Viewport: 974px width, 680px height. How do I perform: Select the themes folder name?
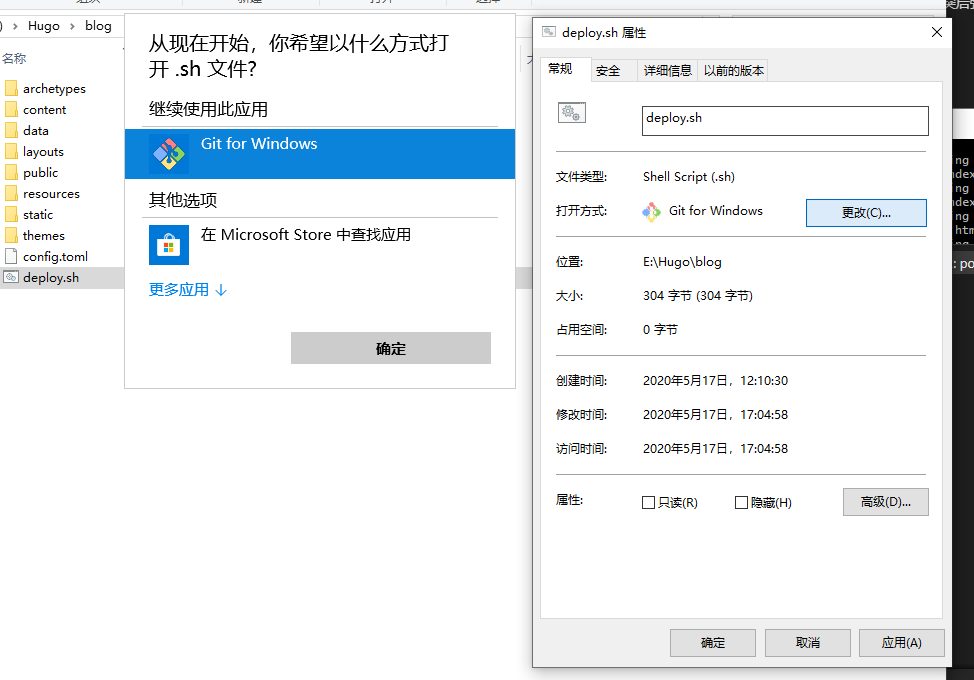(43, 236)
